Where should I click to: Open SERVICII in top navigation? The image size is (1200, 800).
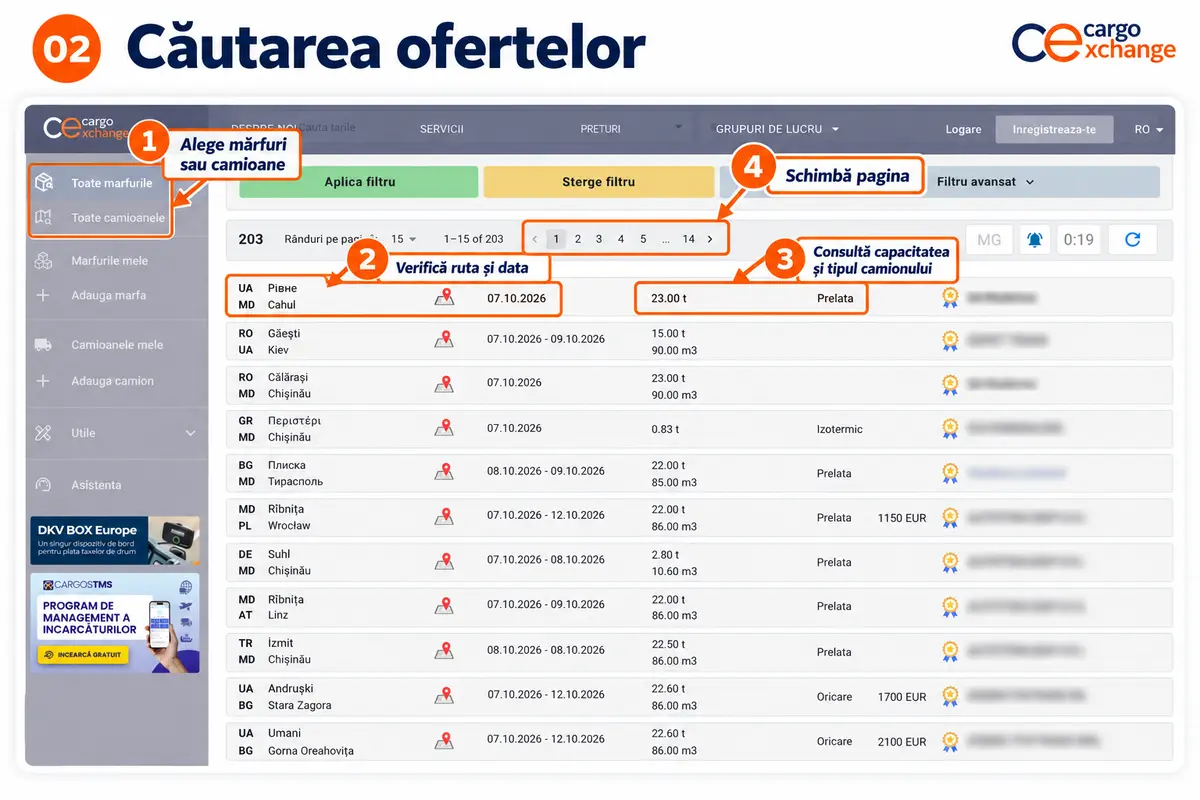(442, 129)
